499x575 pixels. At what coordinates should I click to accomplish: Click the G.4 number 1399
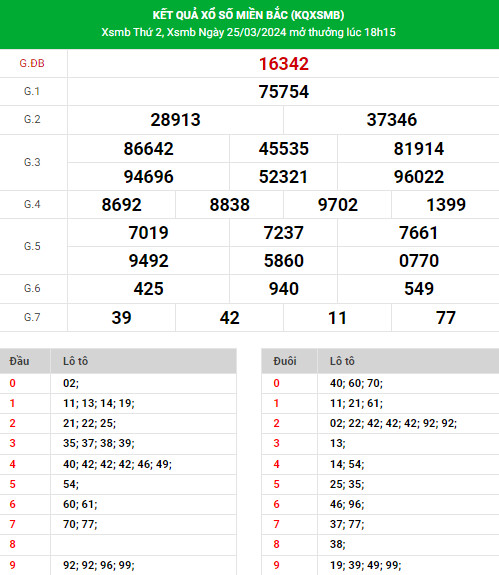click(446, 205)
